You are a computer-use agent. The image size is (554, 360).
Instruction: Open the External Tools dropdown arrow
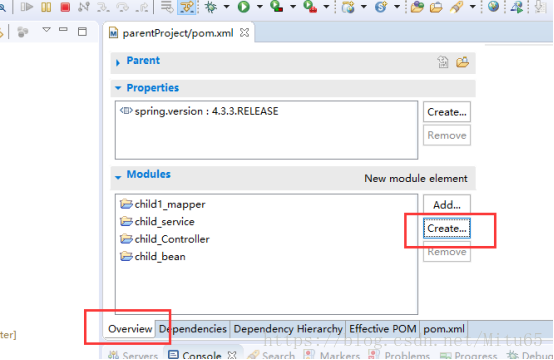pos(326,6)
